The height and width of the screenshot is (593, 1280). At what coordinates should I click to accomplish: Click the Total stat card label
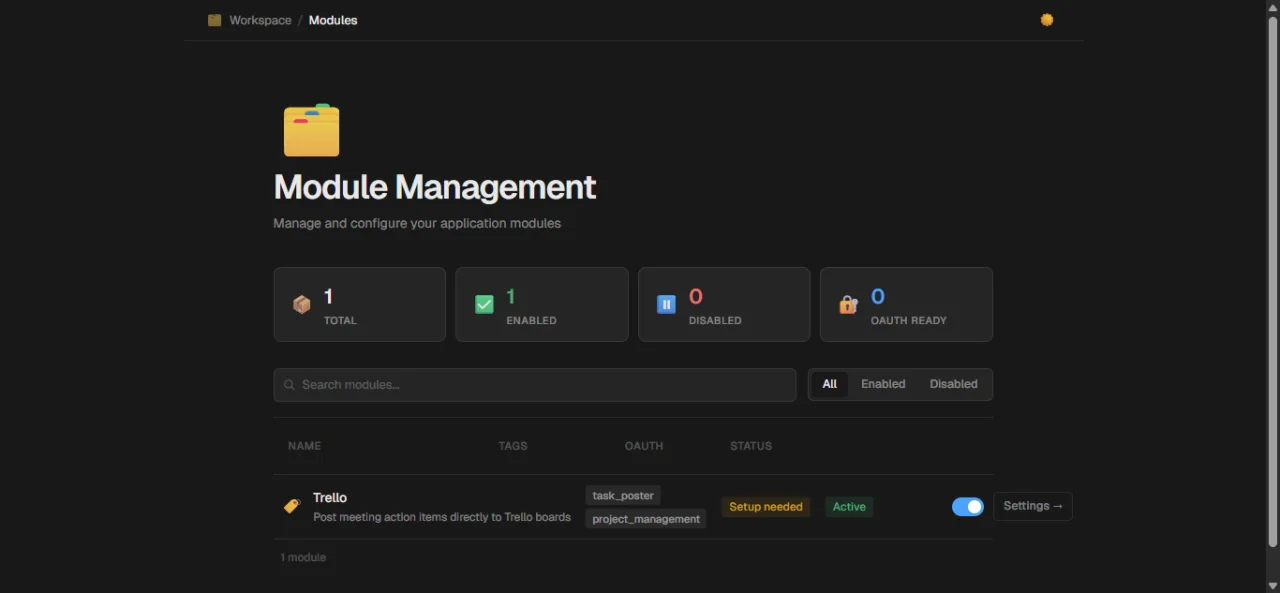pos(340,321)
